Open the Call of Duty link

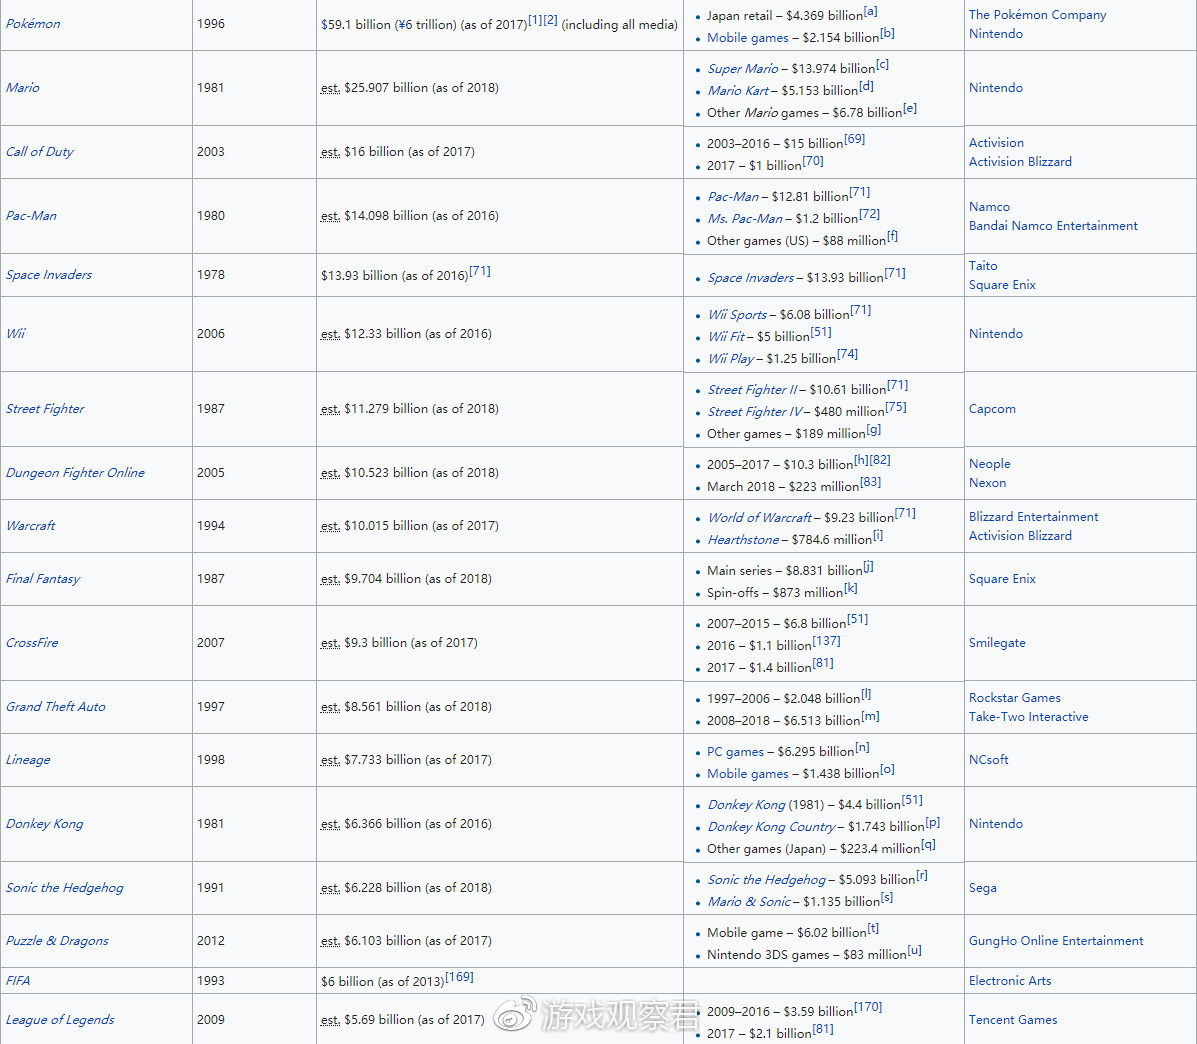pos(40,152)
